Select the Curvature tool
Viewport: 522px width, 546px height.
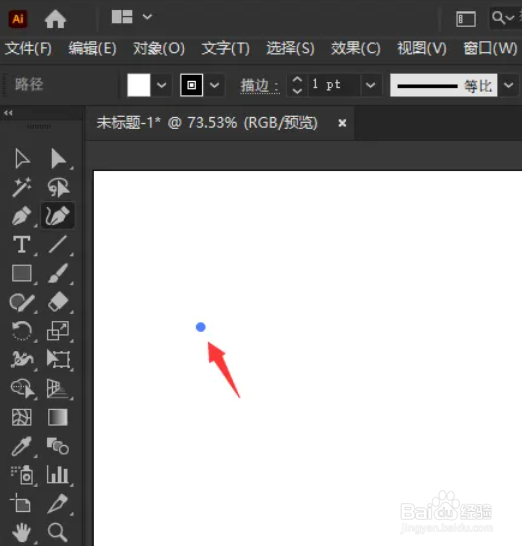[58, 215]
